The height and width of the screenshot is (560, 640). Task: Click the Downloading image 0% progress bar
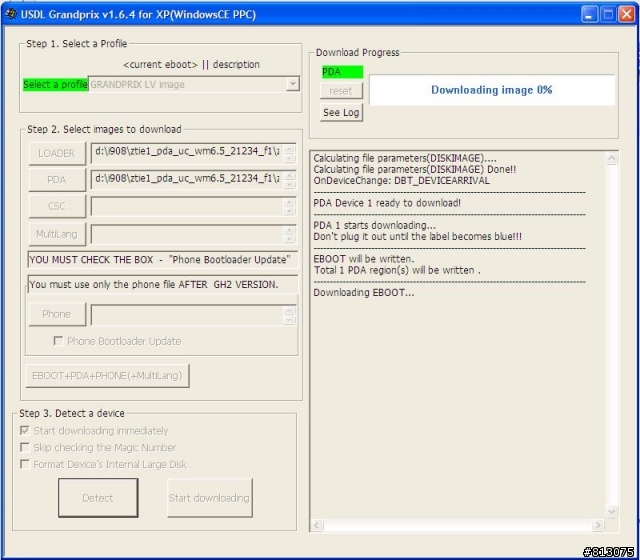492,90
